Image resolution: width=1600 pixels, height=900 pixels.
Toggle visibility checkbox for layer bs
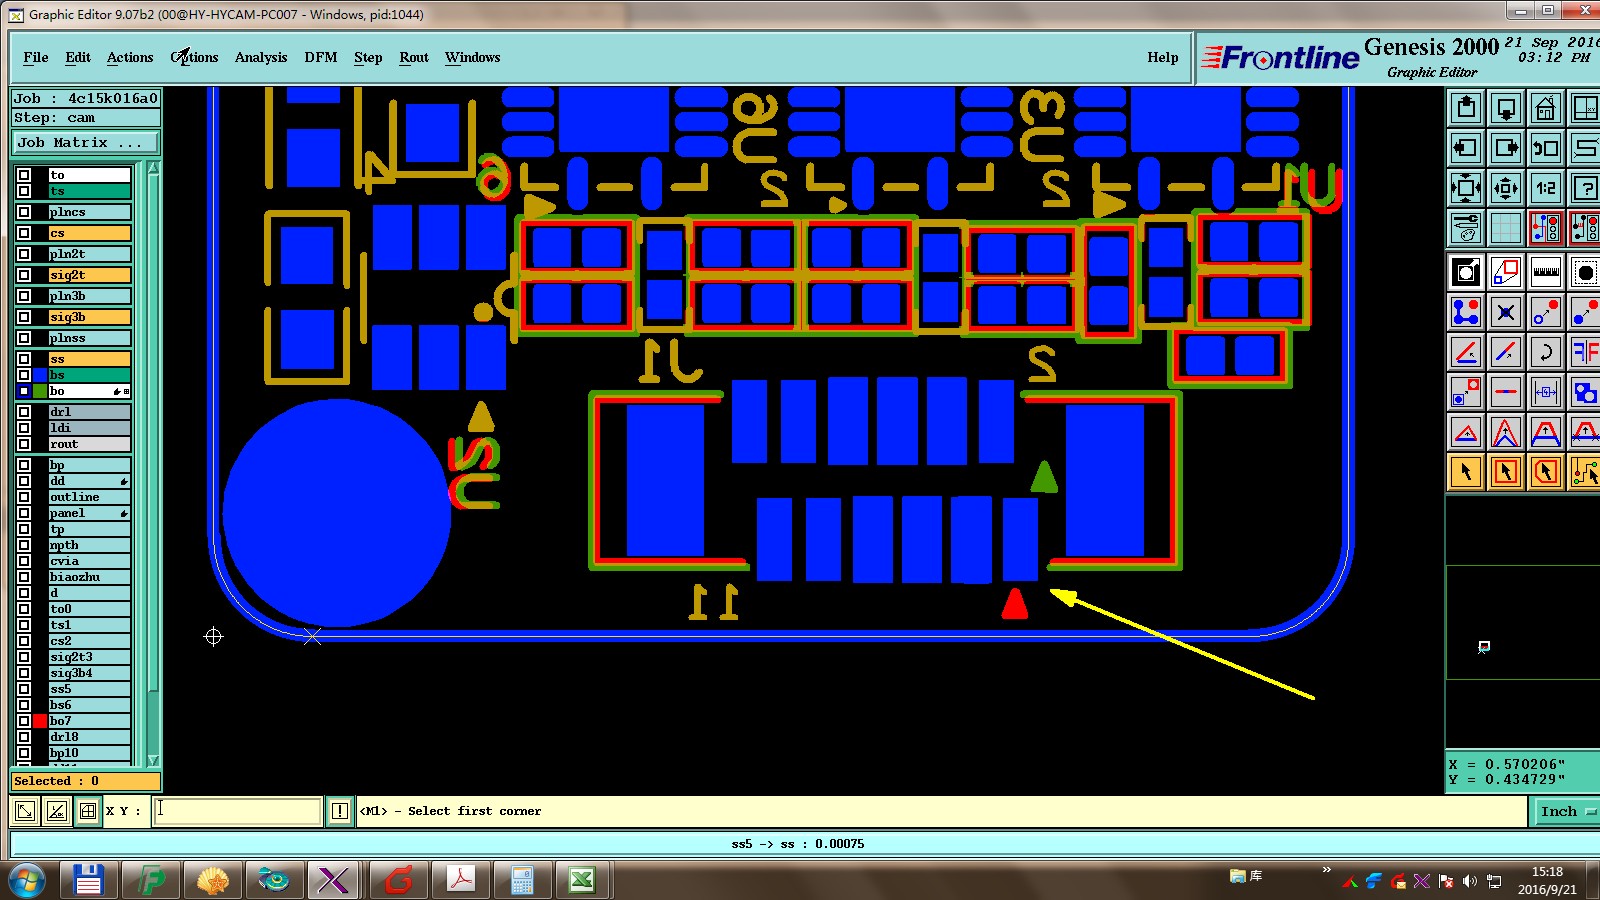click(x=24, y=375)
